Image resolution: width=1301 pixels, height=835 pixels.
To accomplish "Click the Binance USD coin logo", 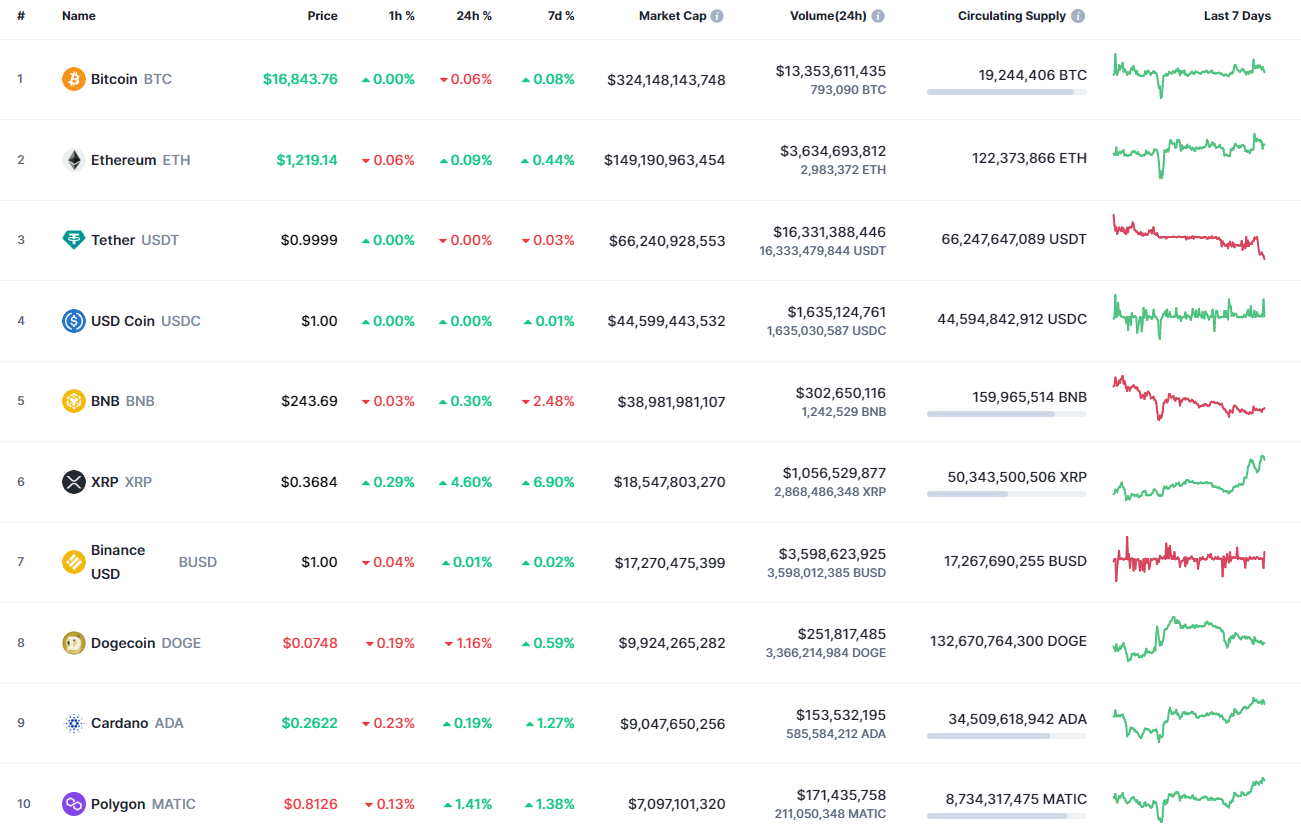I will [x=73, y=562].
